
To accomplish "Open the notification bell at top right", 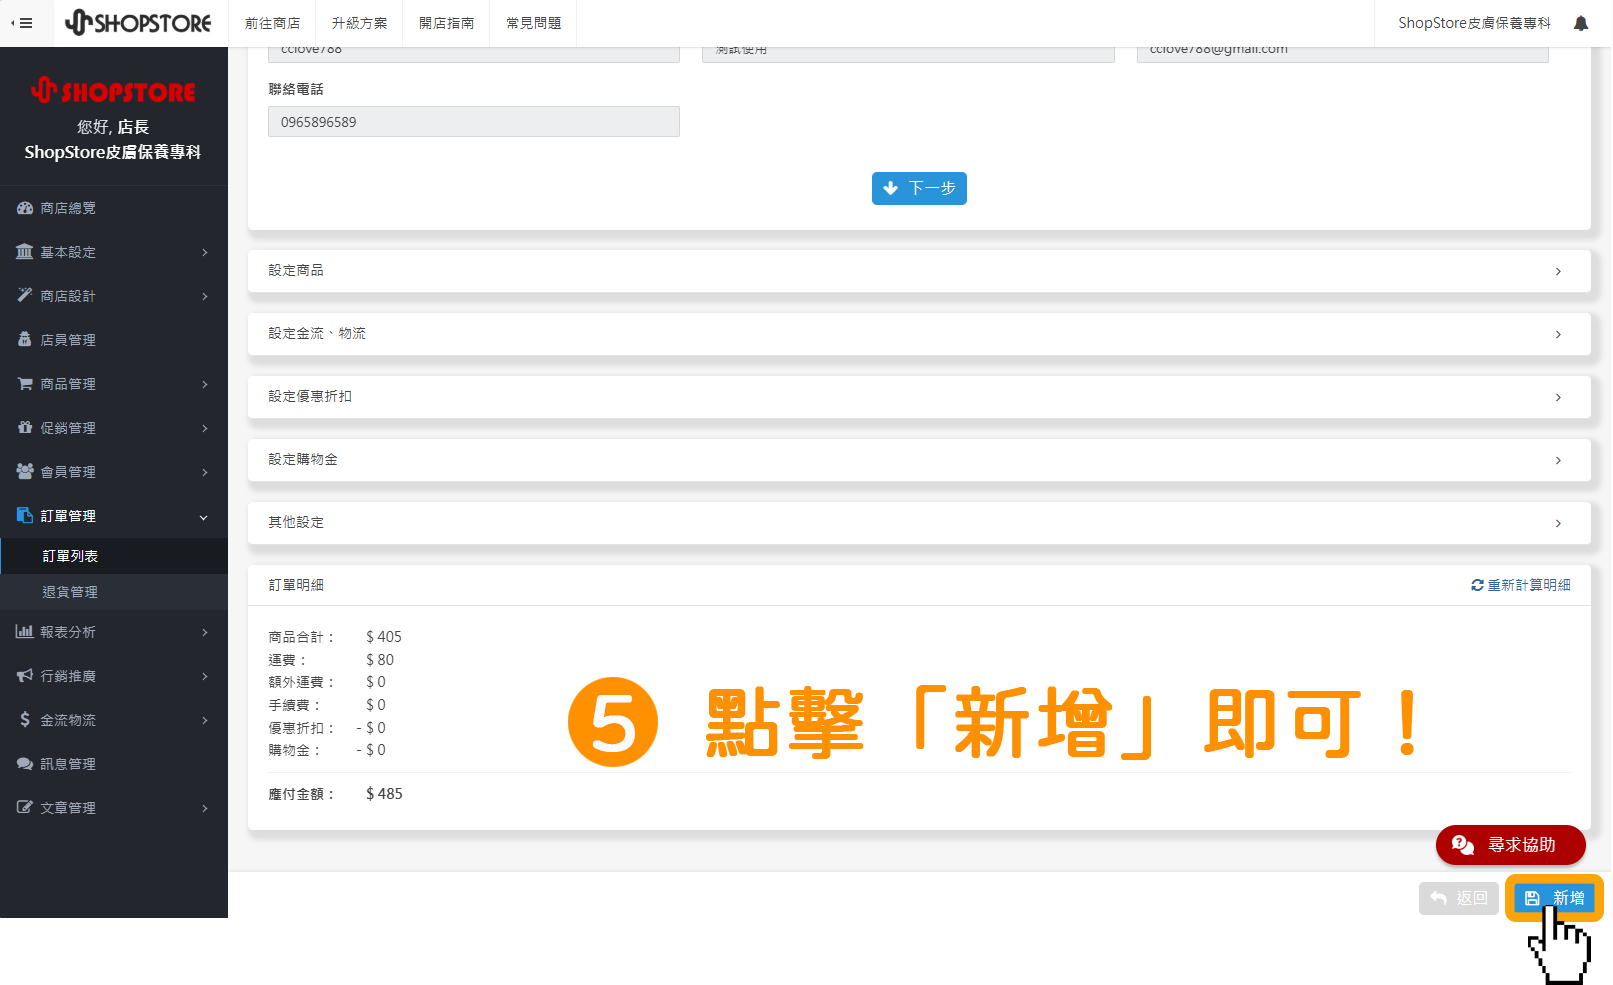I will (x=1581, y=22).
